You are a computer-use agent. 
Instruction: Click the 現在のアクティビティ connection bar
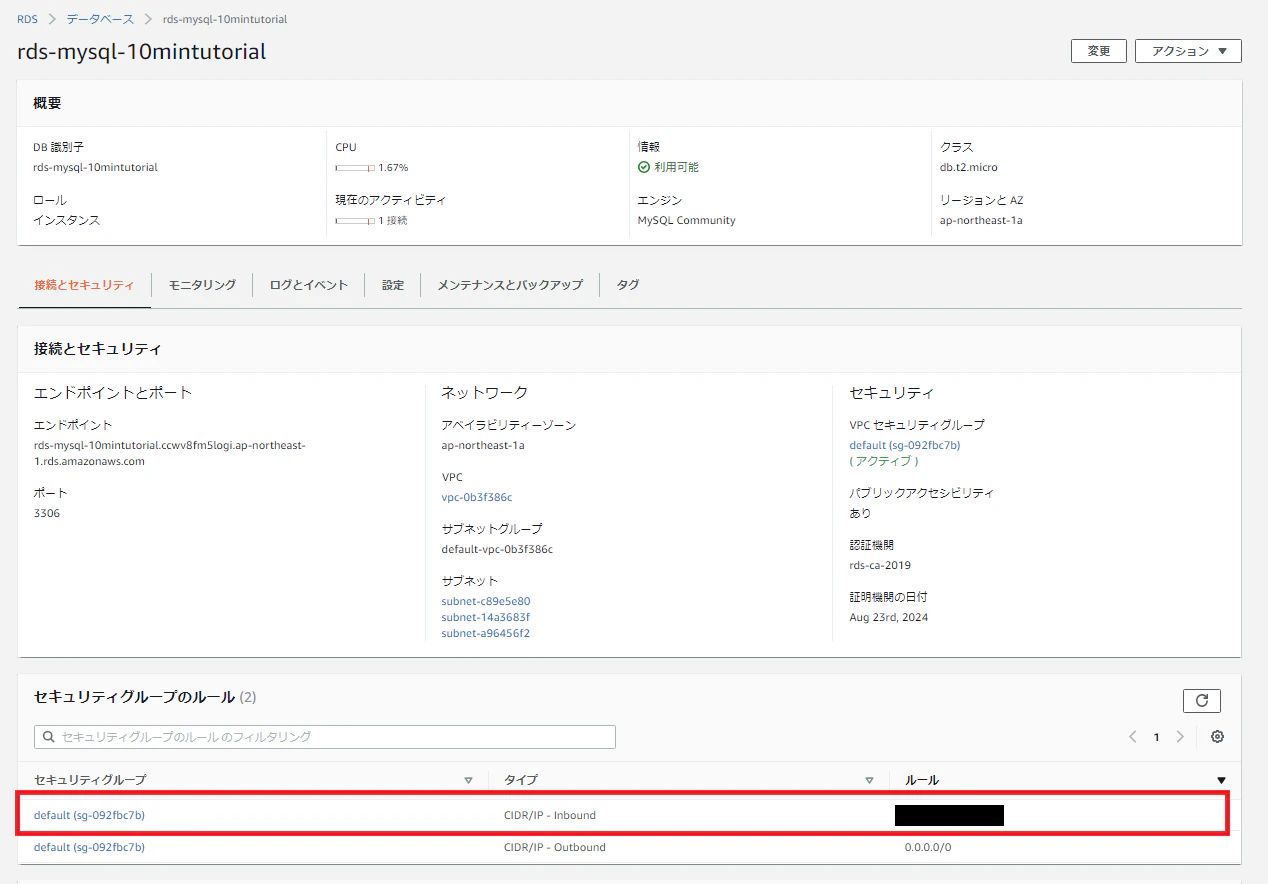(x=355, y=220)
